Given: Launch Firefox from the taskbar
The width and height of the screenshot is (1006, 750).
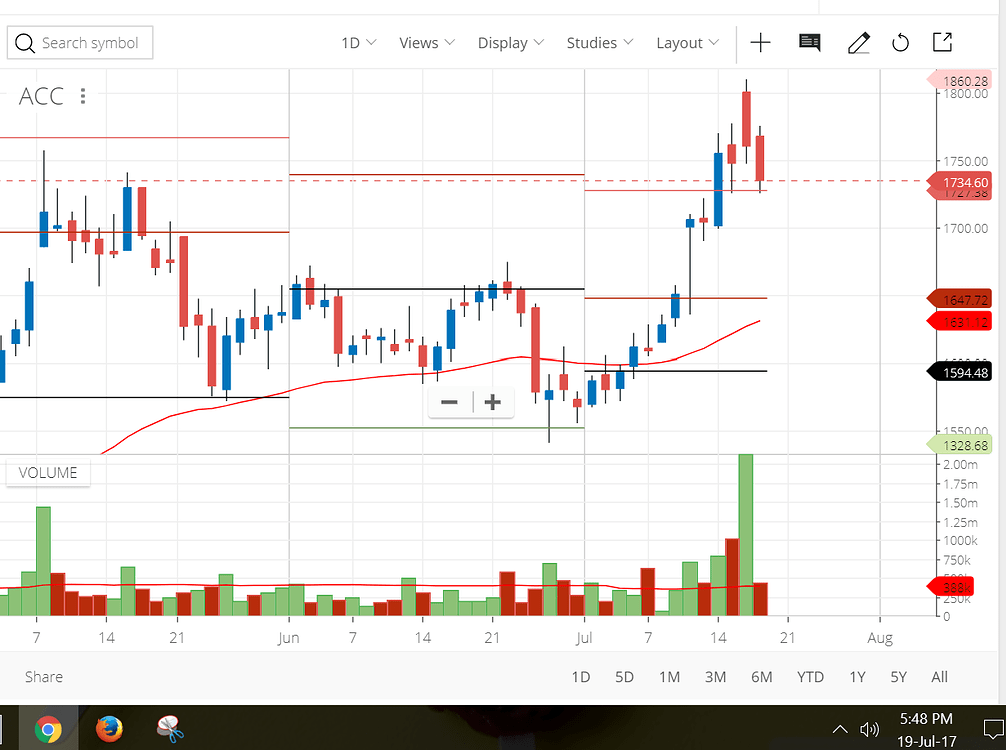Looking at the screenshot, I should click(110, 727).
